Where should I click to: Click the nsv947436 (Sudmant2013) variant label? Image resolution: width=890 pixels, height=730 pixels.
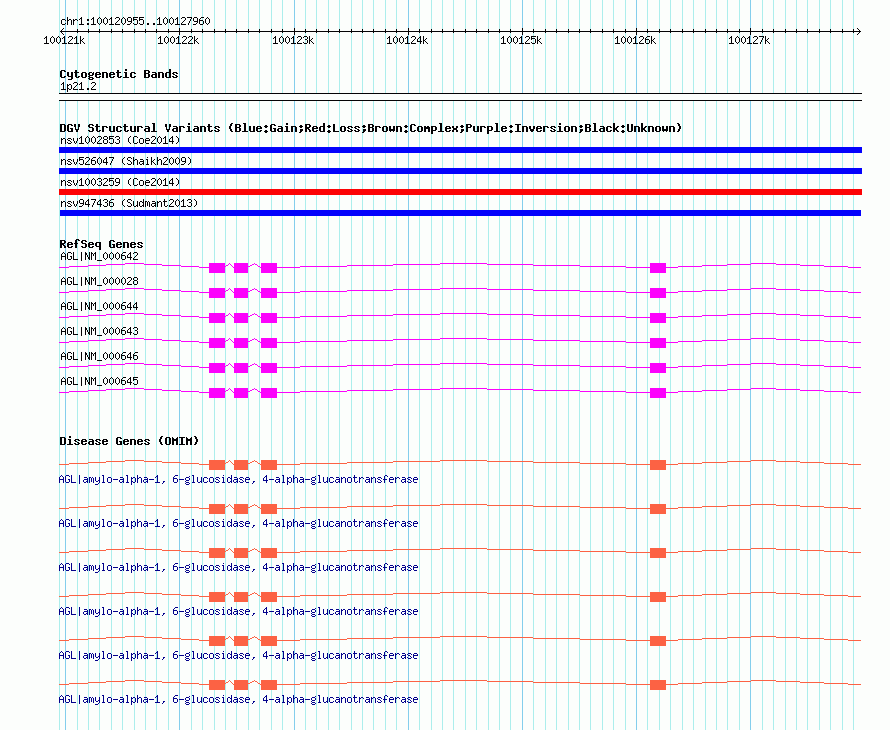[x=129, y=203]
